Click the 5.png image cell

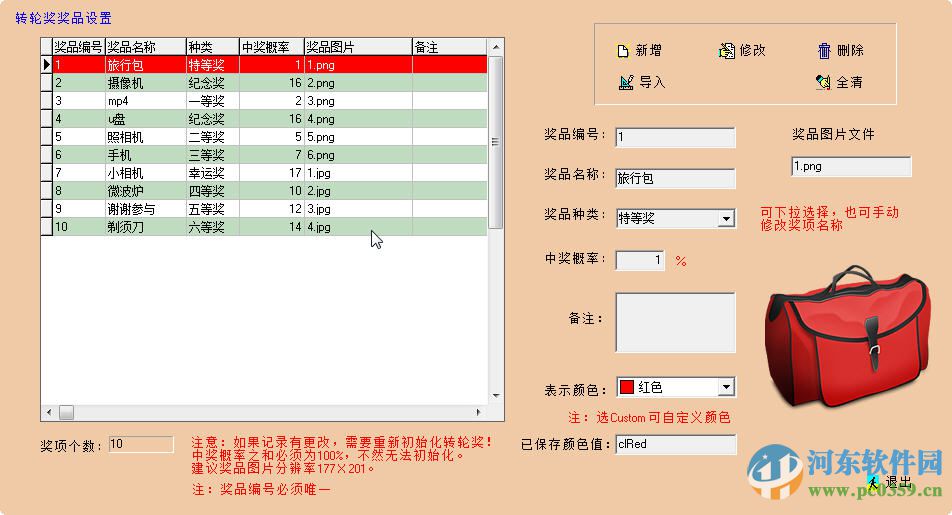[x=358, y=137]
